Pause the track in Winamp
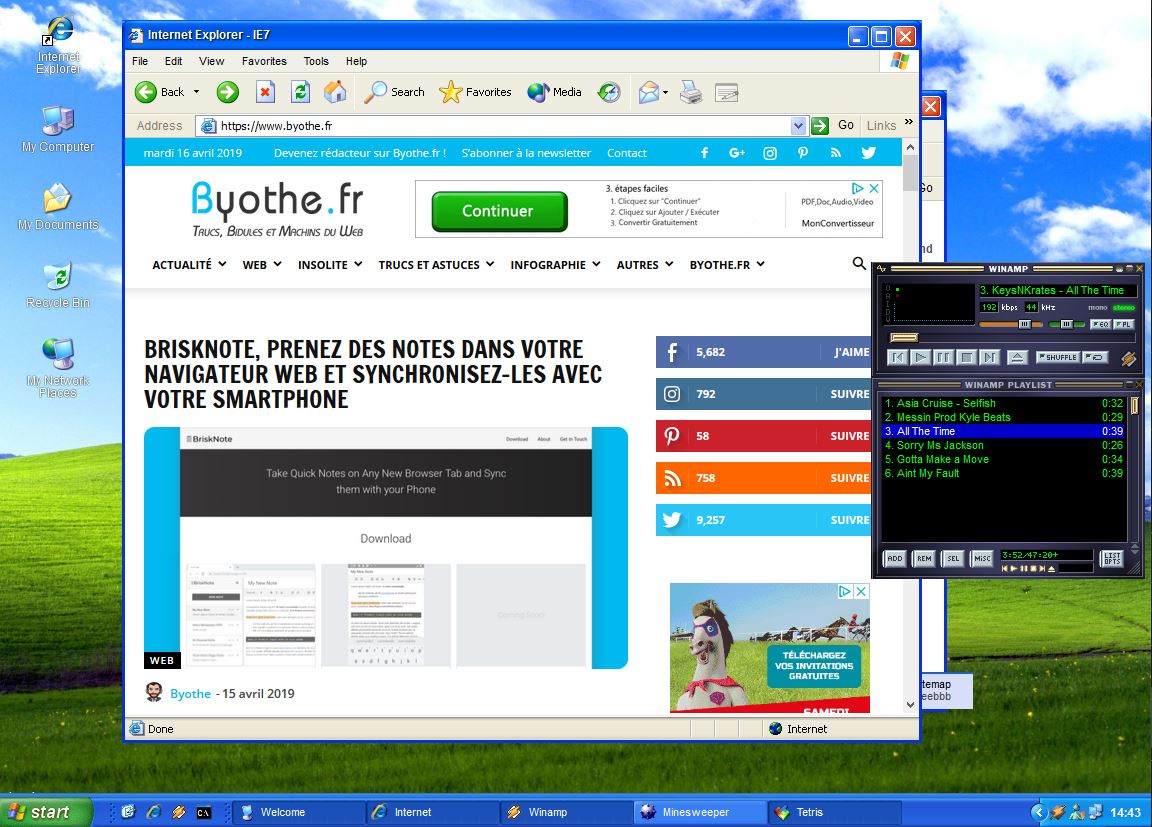The image size is (1152, 827). [943, 358]
